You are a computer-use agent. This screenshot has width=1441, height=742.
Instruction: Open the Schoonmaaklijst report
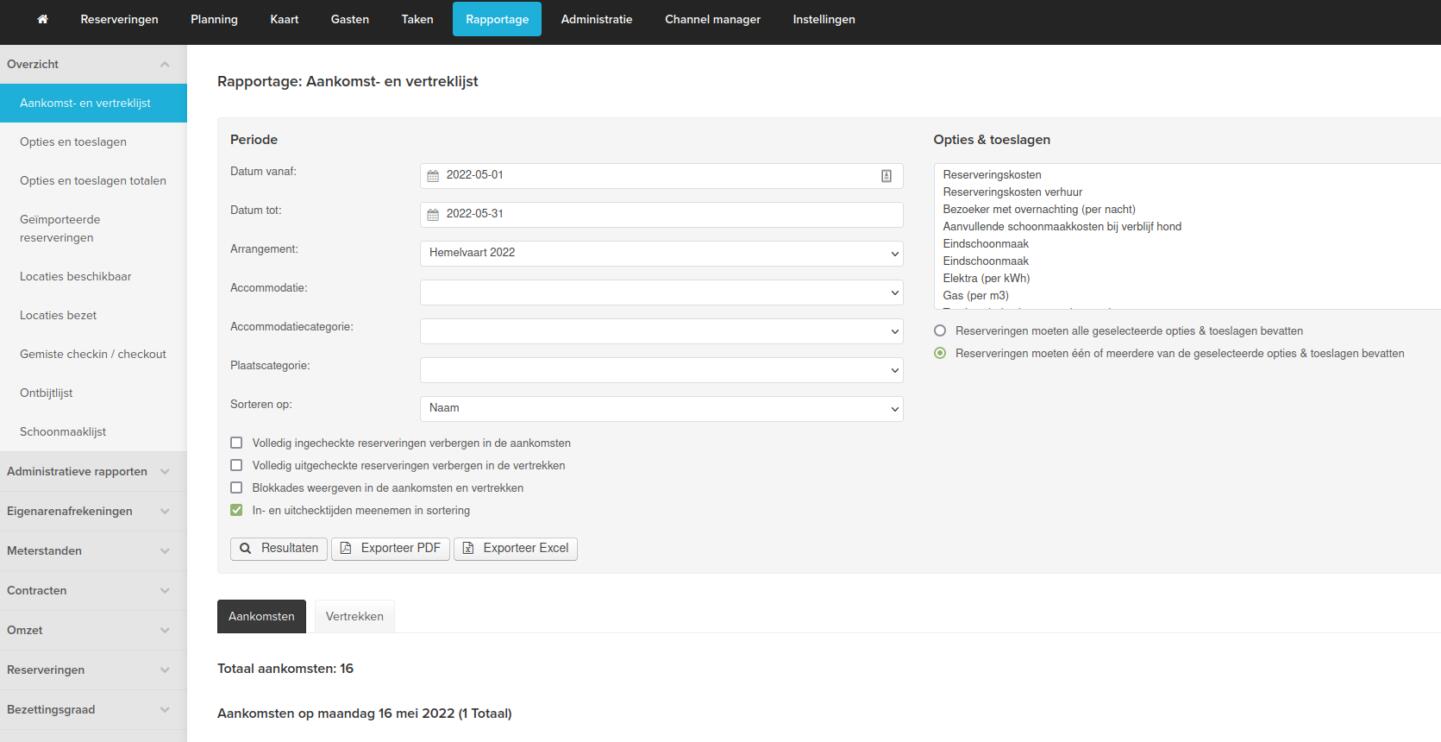point(77,432)
